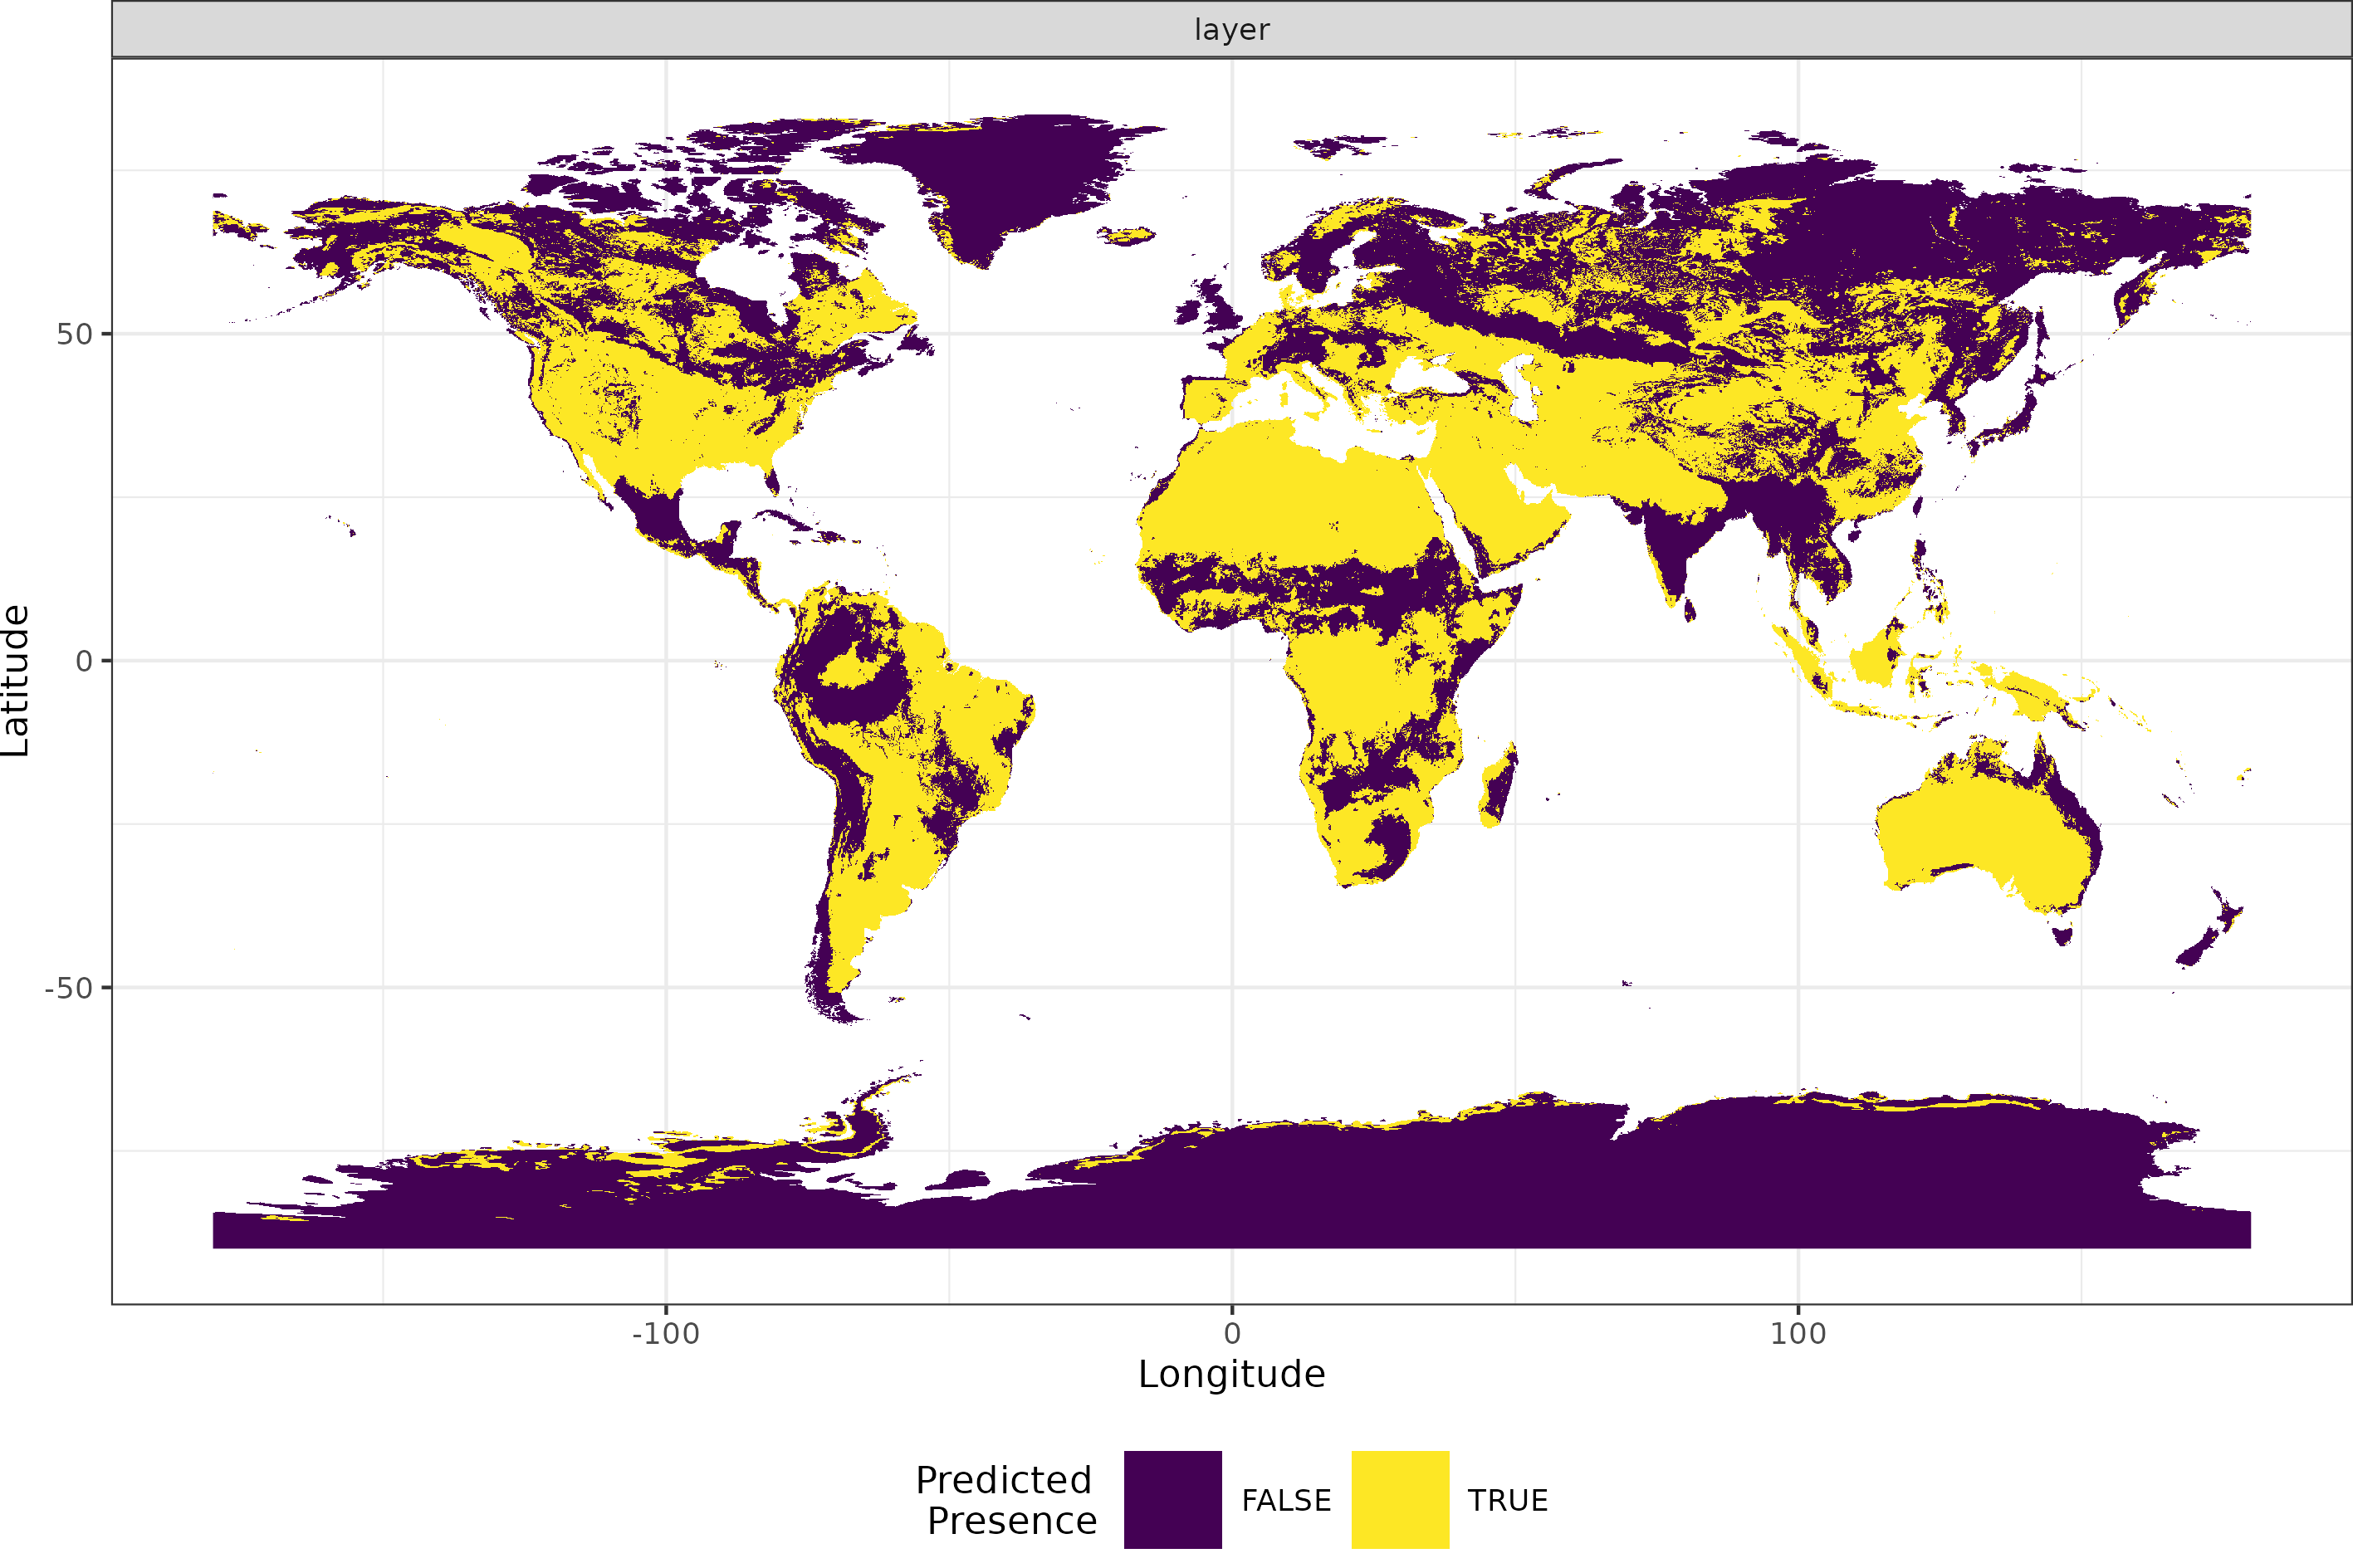Click the Predicted Presence legend title

point(1006,1499)
